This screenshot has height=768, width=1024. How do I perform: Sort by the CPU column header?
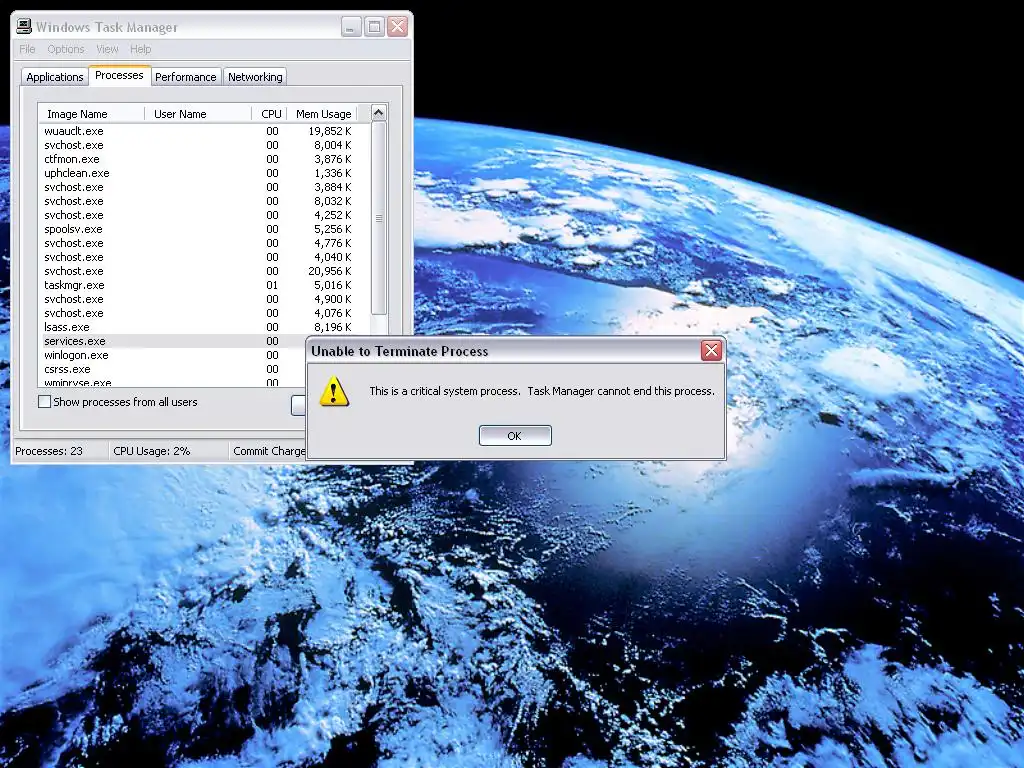click(x=270, y=114)
